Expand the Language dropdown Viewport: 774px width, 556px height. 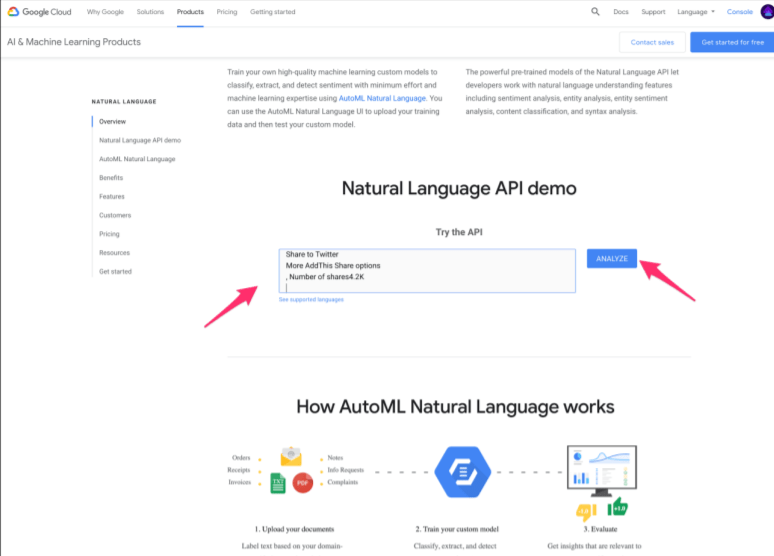(x=696, y=12)
